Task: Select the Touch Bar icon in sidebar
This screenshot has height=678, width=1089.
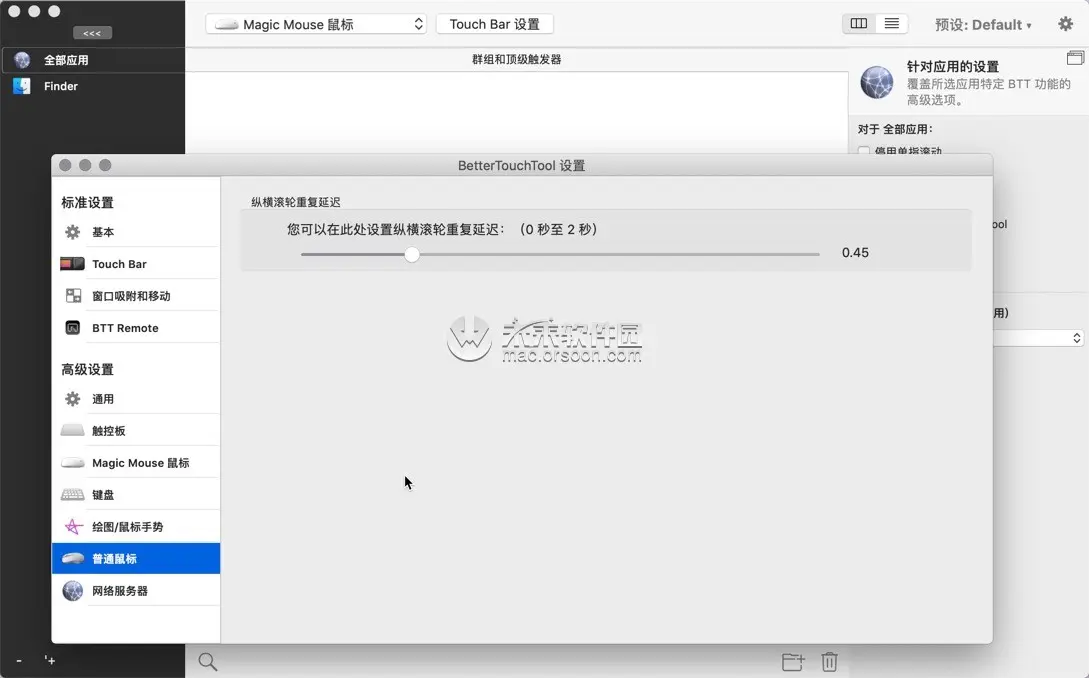Action: [x=72, y=264]
